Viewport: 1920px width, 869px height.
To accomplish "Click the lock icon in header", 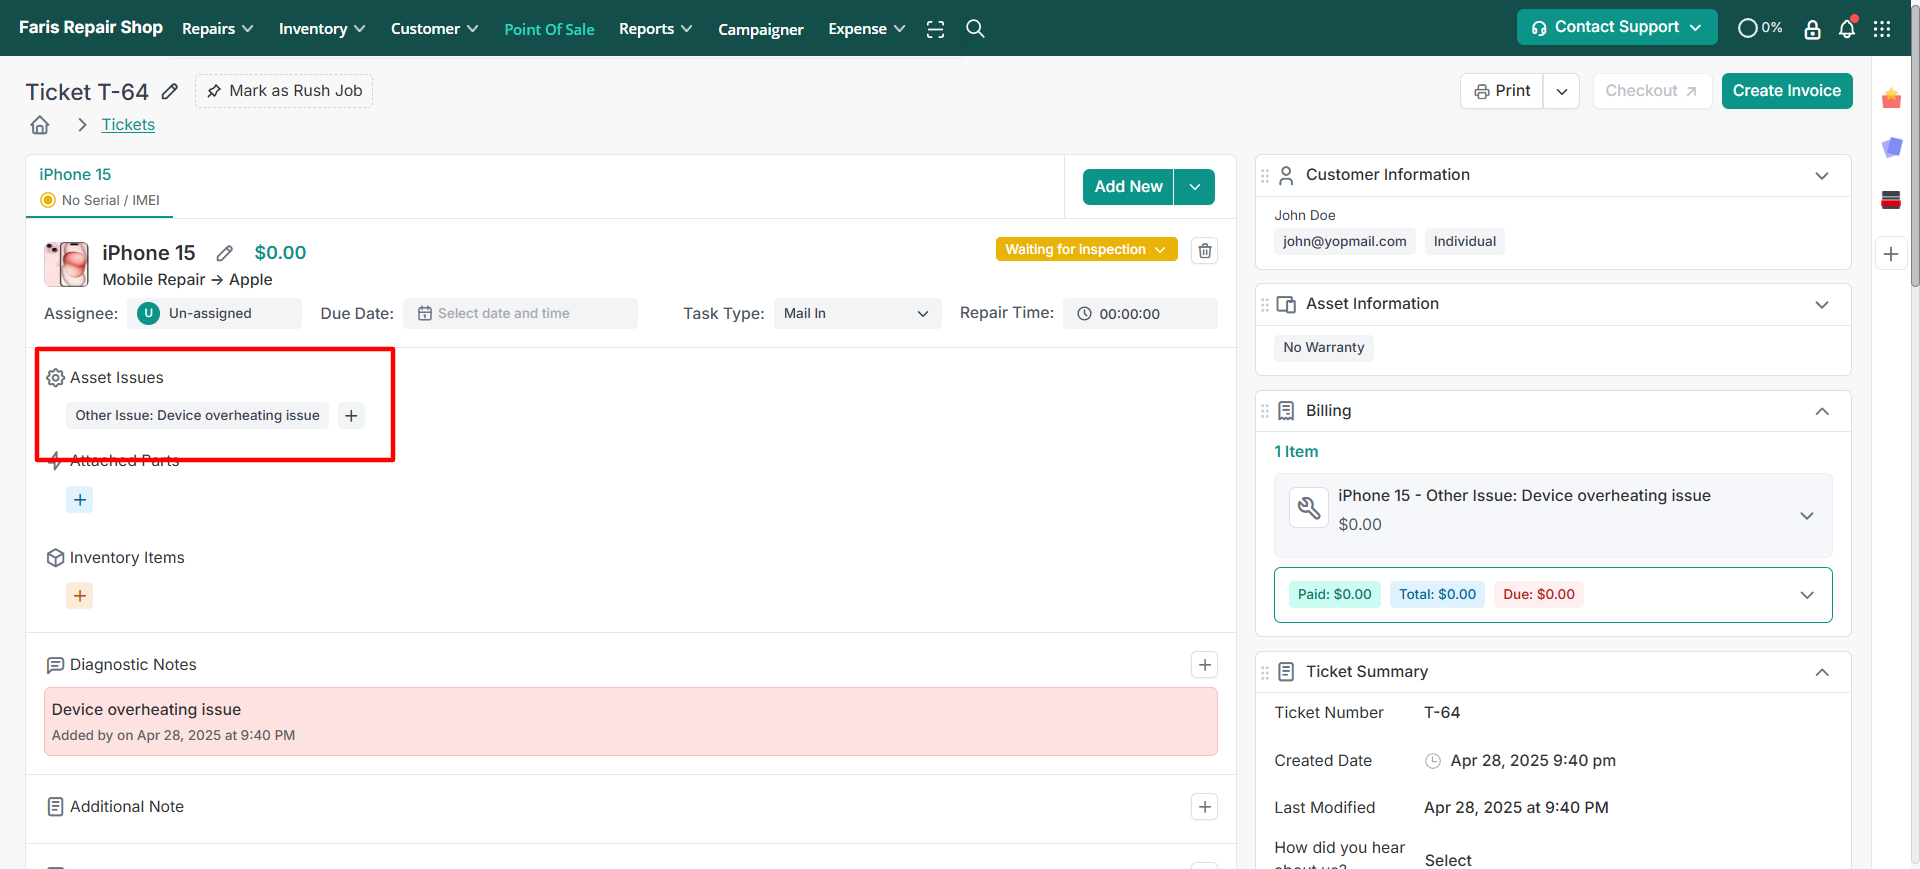I will [x=1812, y=29].
